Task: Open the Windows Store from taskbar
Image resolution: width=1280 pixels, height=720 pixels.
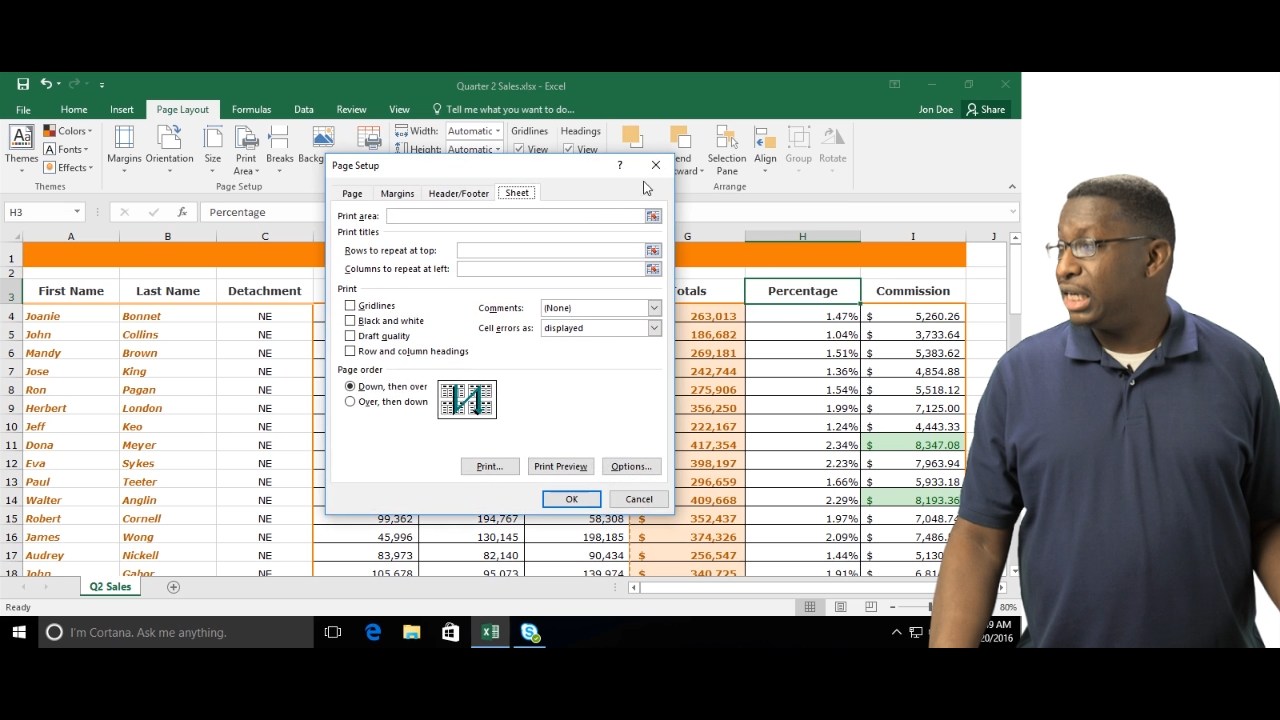Action: [450, 632]
